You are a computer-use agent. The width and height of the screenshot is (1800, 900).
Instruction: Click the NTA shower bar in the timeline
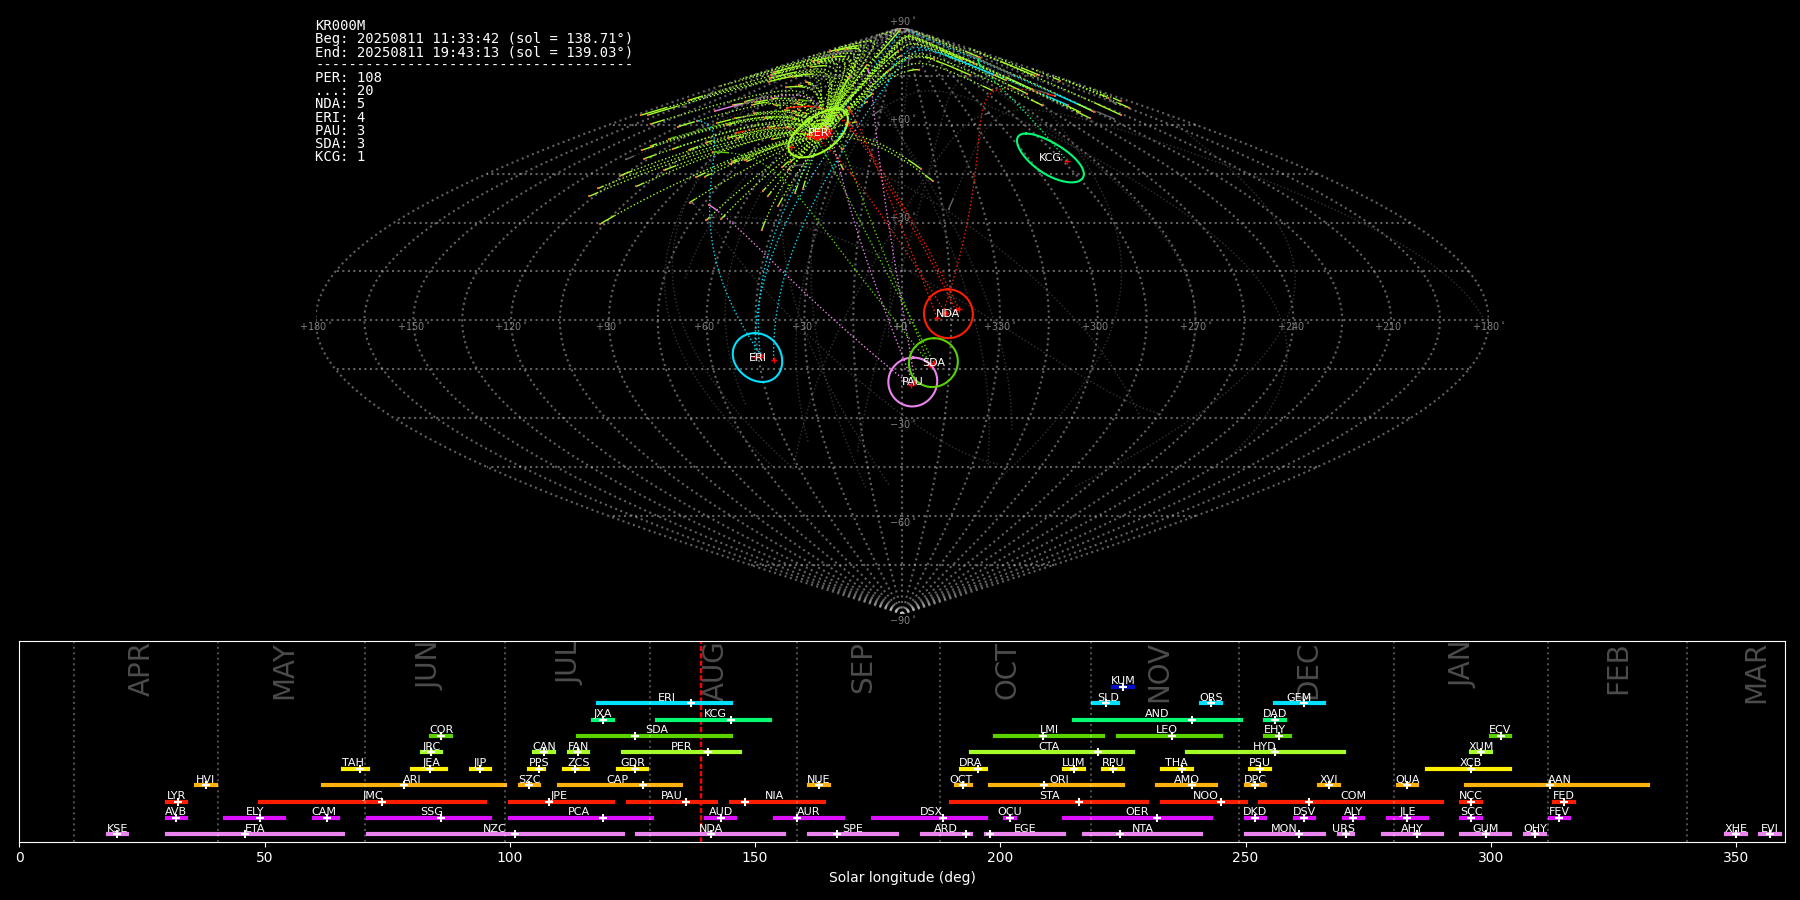click(x=1142, y=834)
